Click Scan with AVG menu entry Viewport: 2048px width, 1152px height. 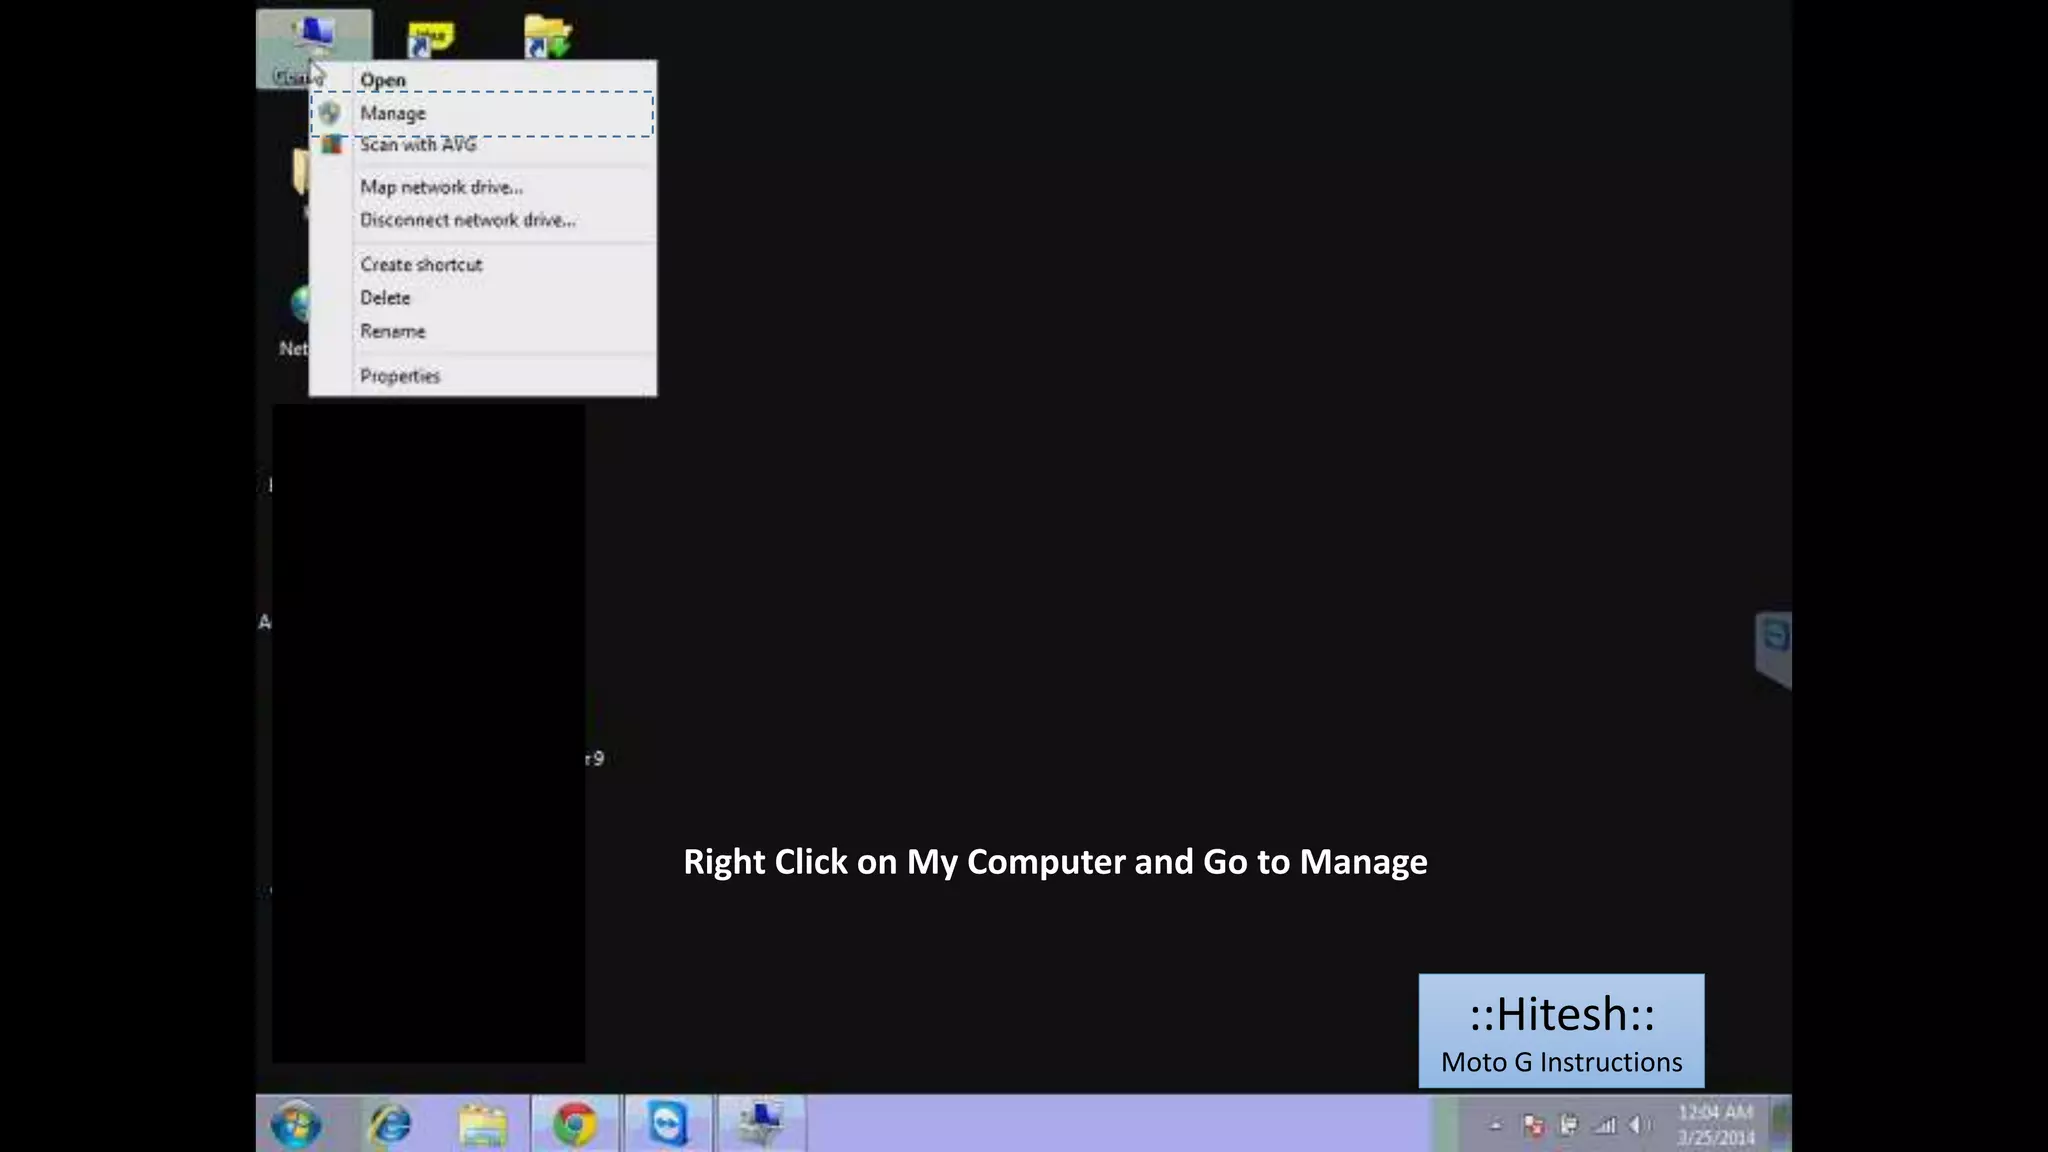(x=418, y=145)
